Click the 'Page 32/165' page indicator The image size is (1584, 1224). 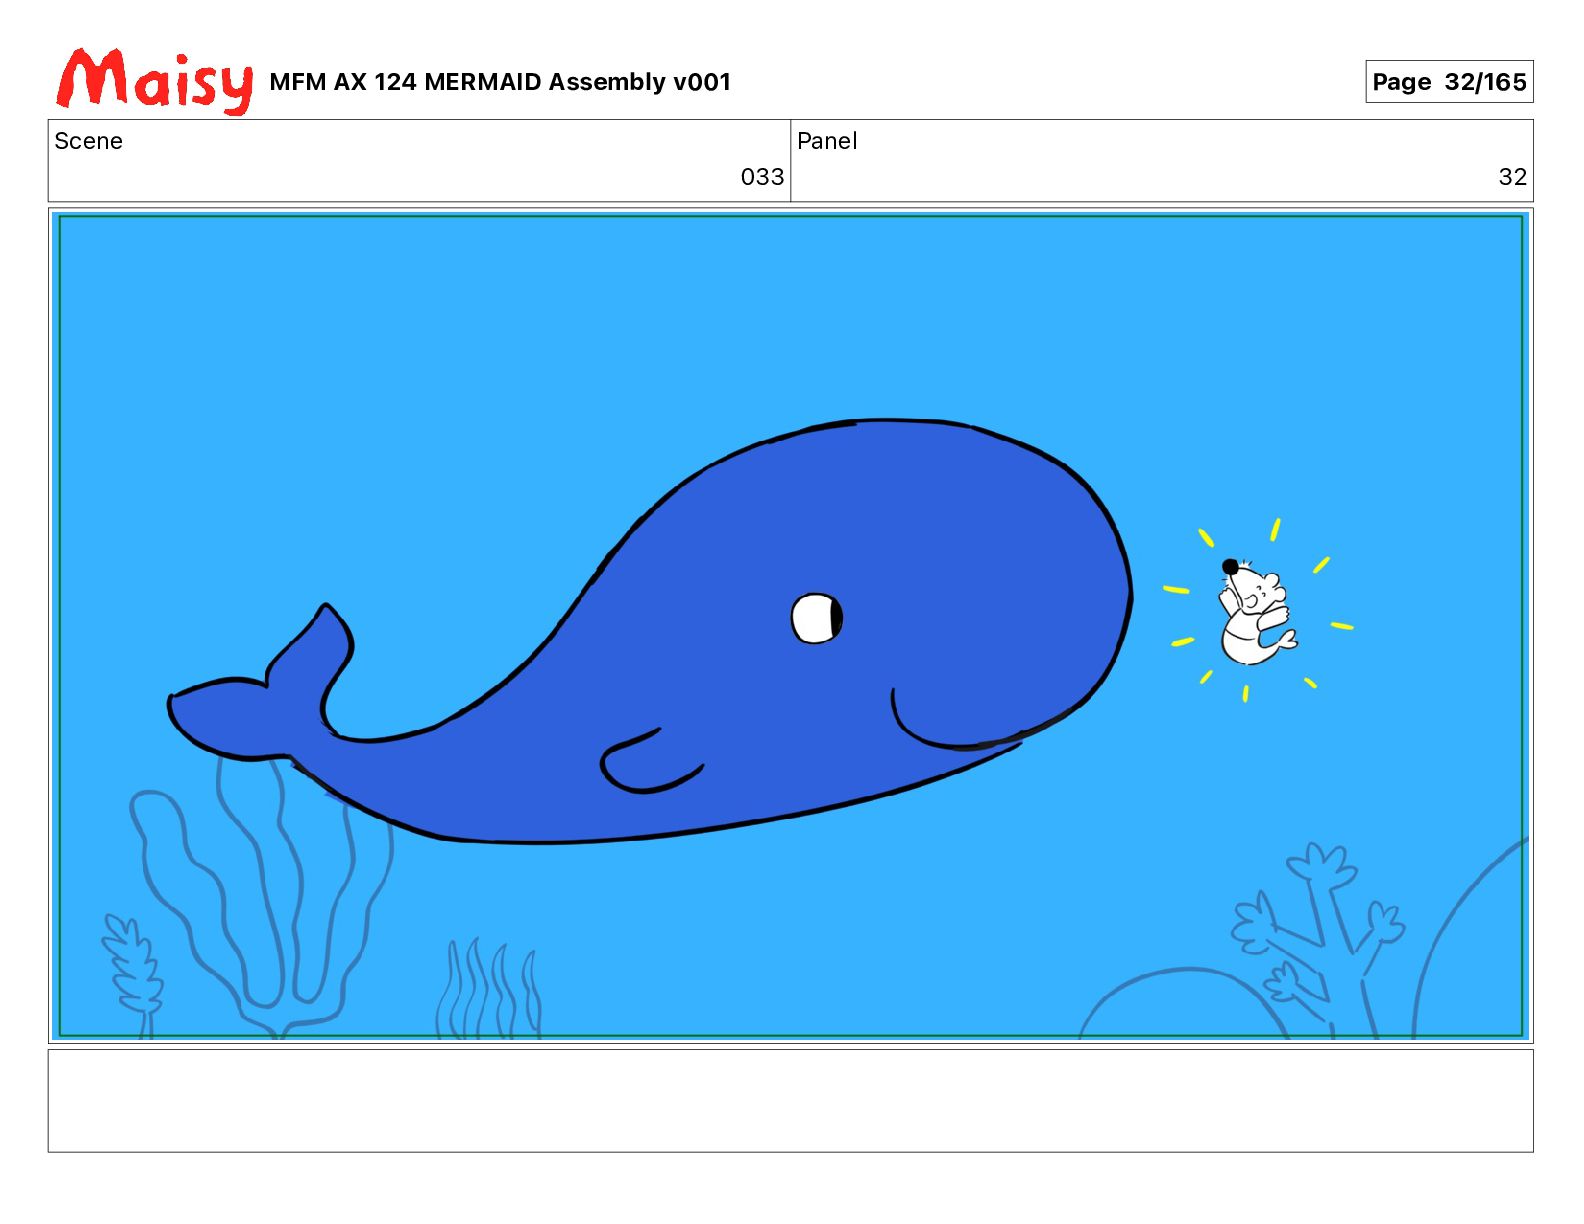coord(1449,82)
